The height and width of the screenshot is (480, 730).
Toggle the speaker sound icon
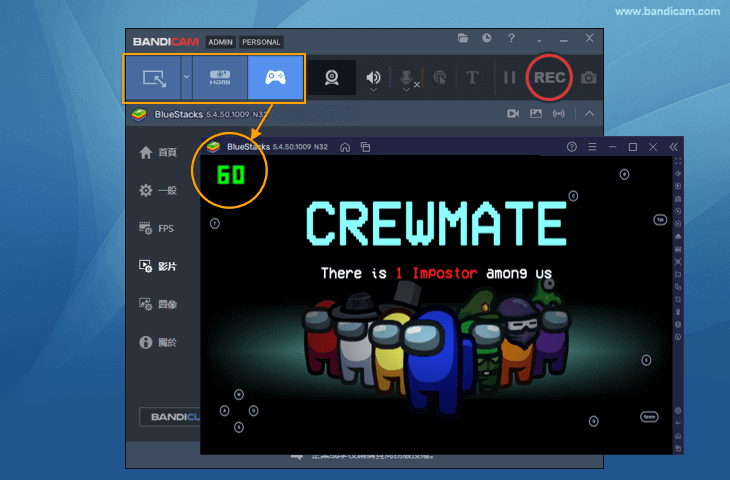373,78
